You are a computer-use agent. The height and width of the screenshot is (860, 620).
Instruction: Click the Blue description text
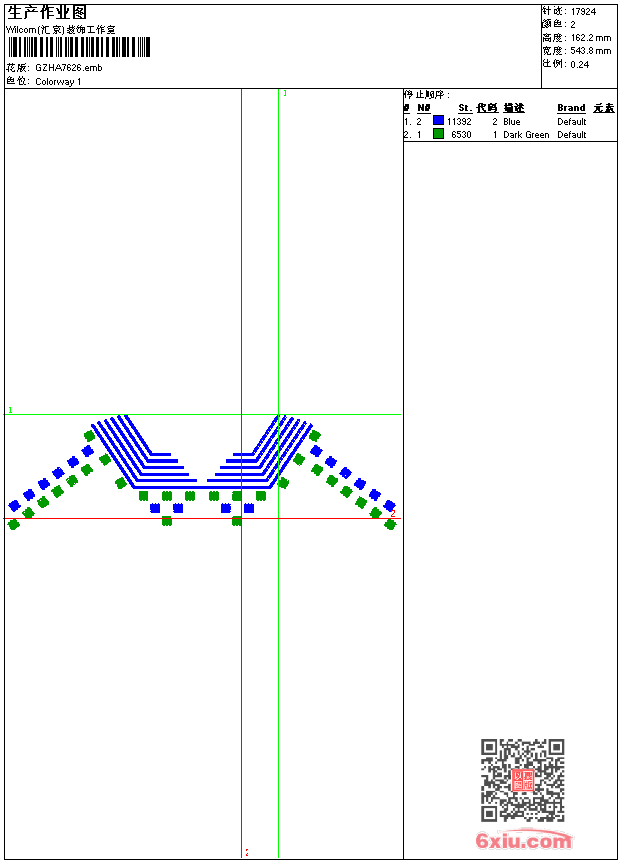click(512, 122)
